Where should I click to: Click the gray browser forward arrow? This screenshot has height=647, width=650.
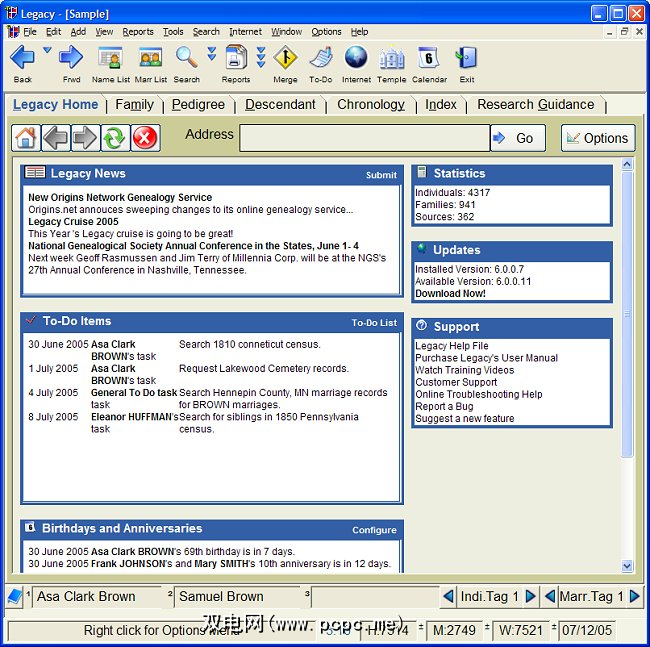click(x=85, y=138)
